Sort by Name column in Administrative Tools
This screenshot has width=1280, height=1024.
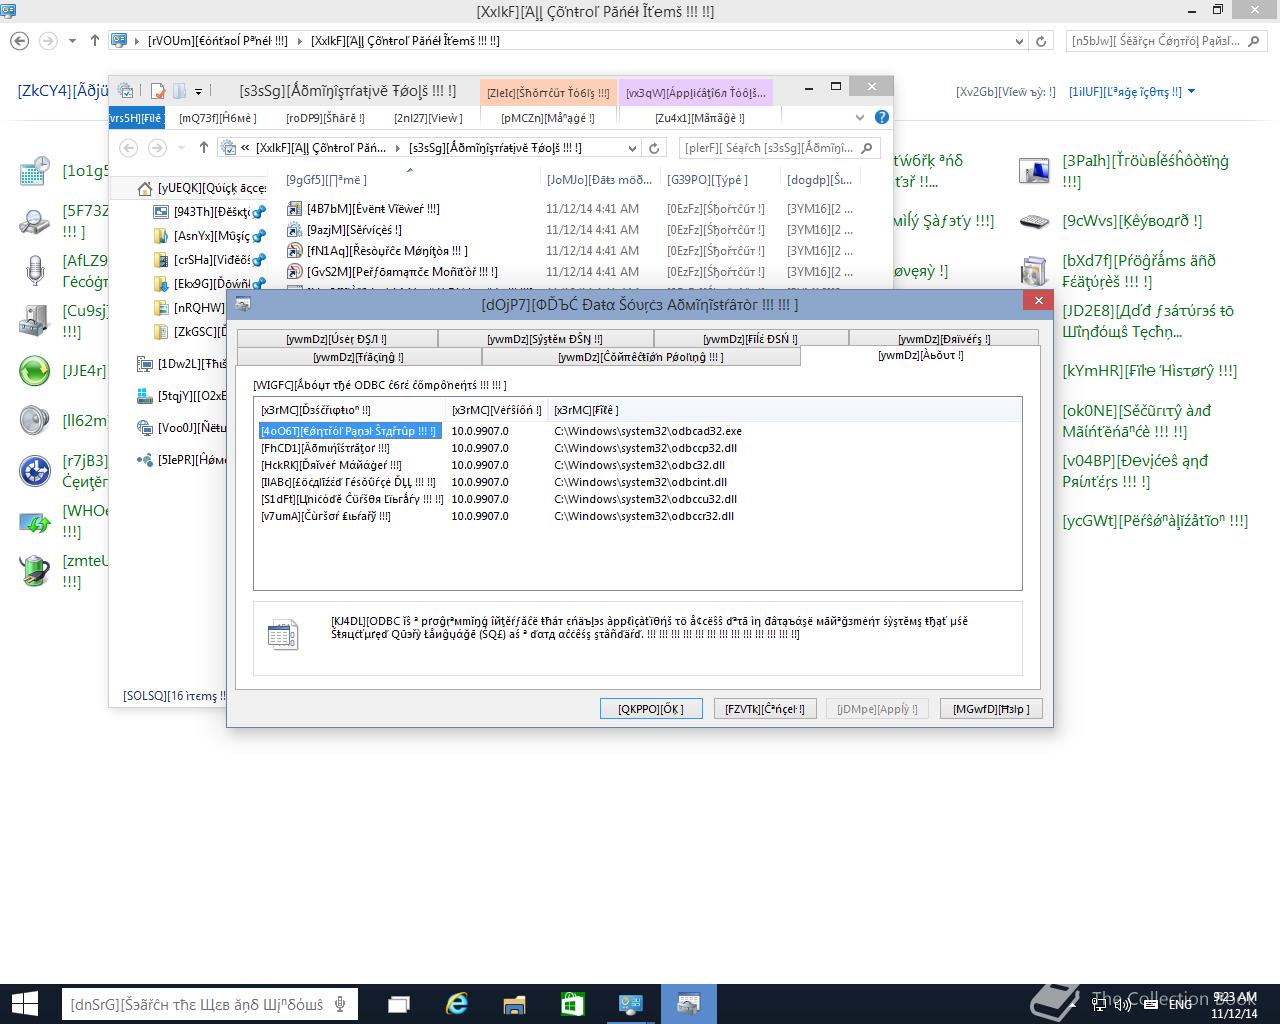click(x=410, y=180)
